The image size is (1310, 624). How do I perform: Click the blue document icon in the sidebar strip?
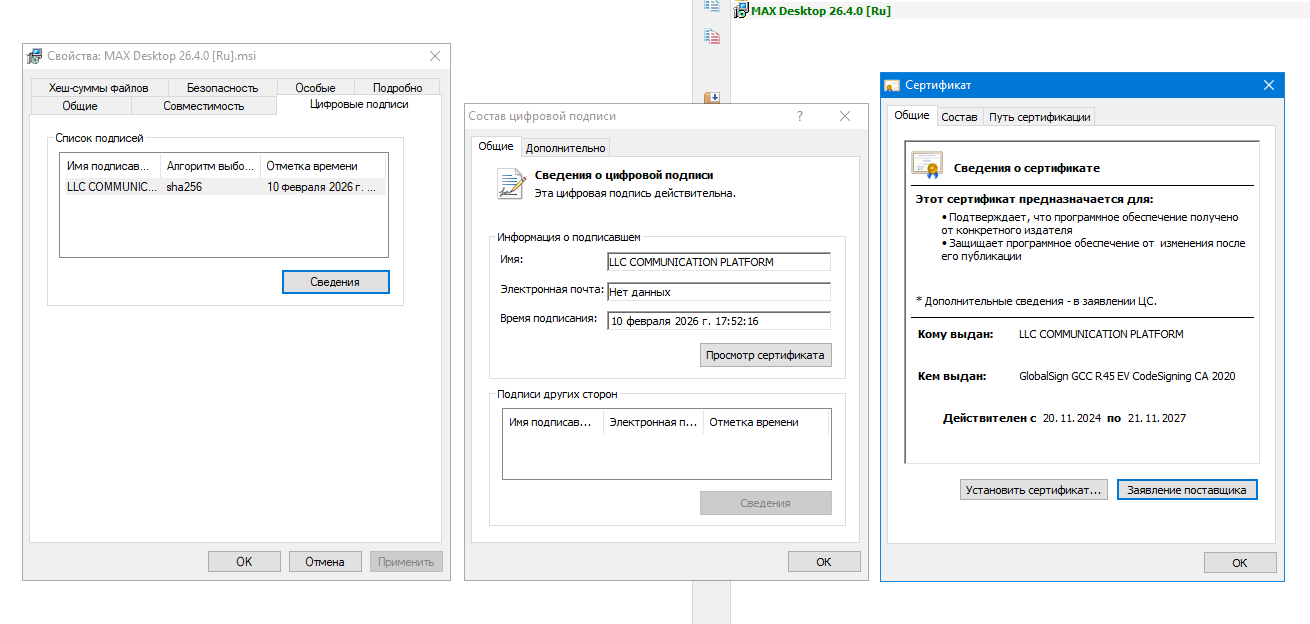pos(711,6)
